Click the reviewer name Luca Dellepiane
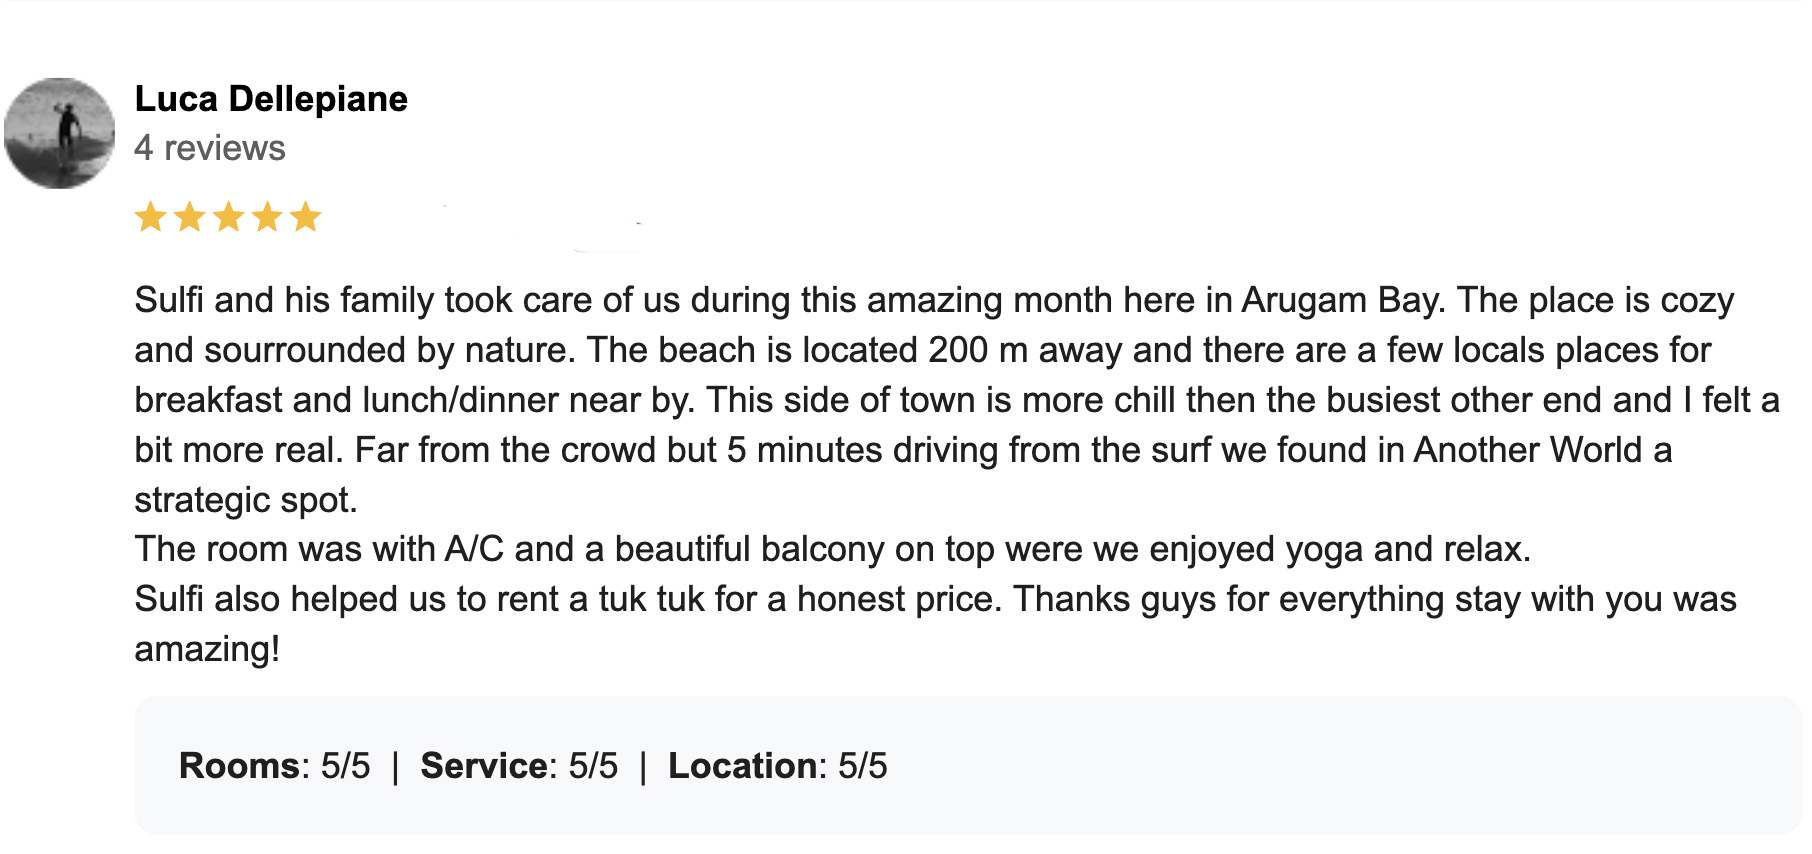The height and width of the screenshot is (854, 1812). pos(271,99)
